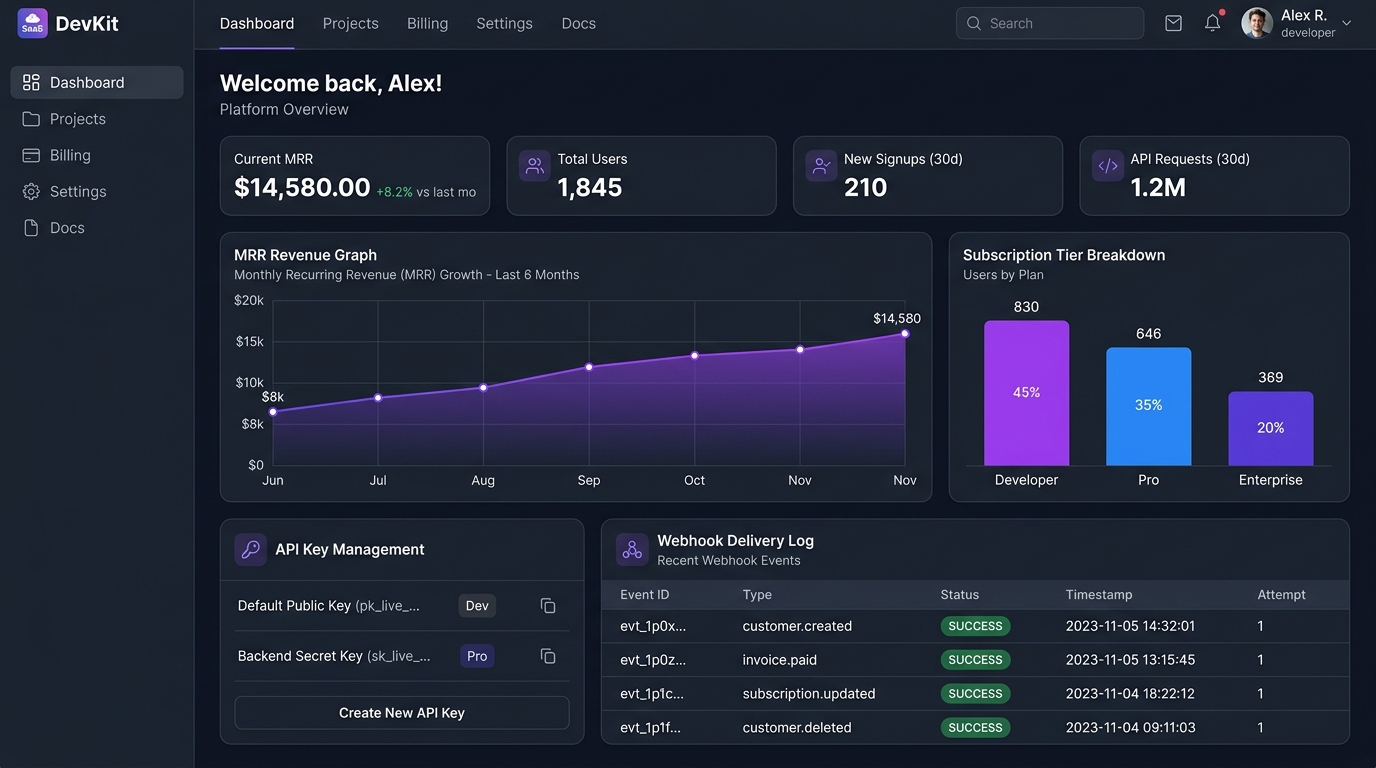Copy the Default Public Key
1376x768 pixels.
tap(548, 606)
